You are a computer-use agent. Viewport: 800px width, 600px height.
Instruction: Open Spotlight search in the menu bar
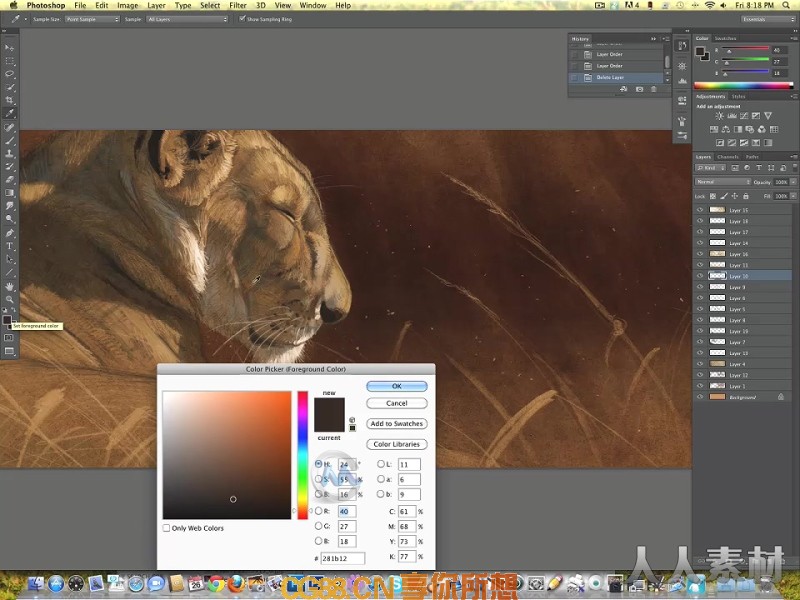786,5
